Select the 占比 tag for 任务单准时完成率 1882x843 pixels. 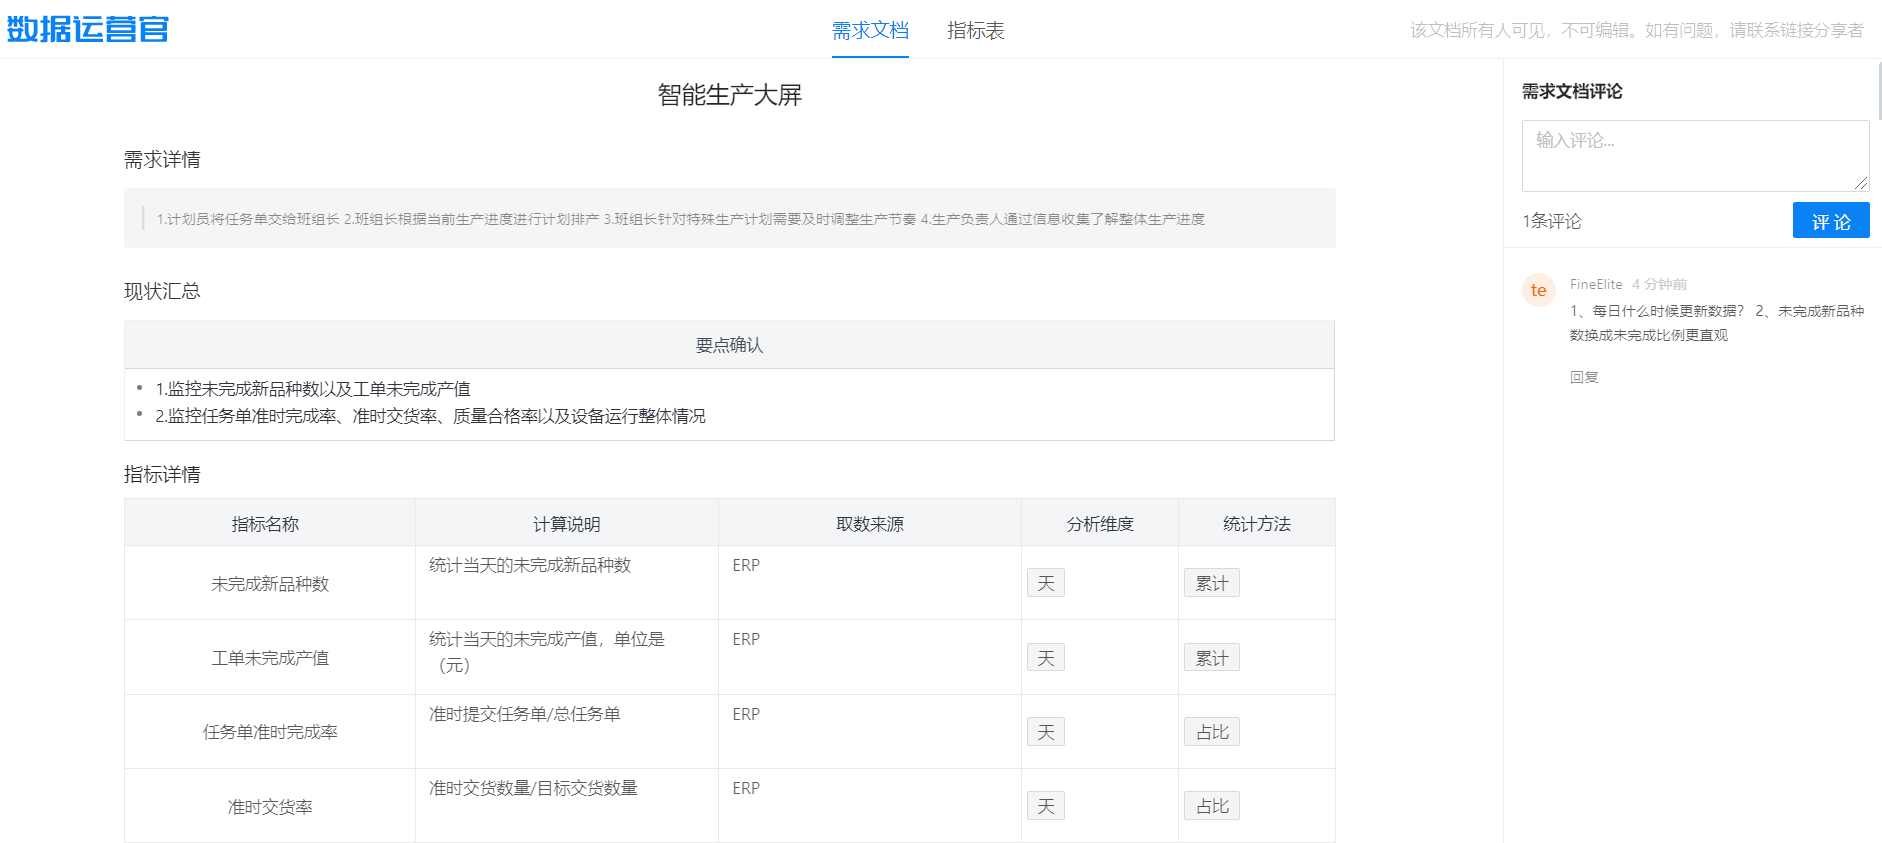(1211, 732)
